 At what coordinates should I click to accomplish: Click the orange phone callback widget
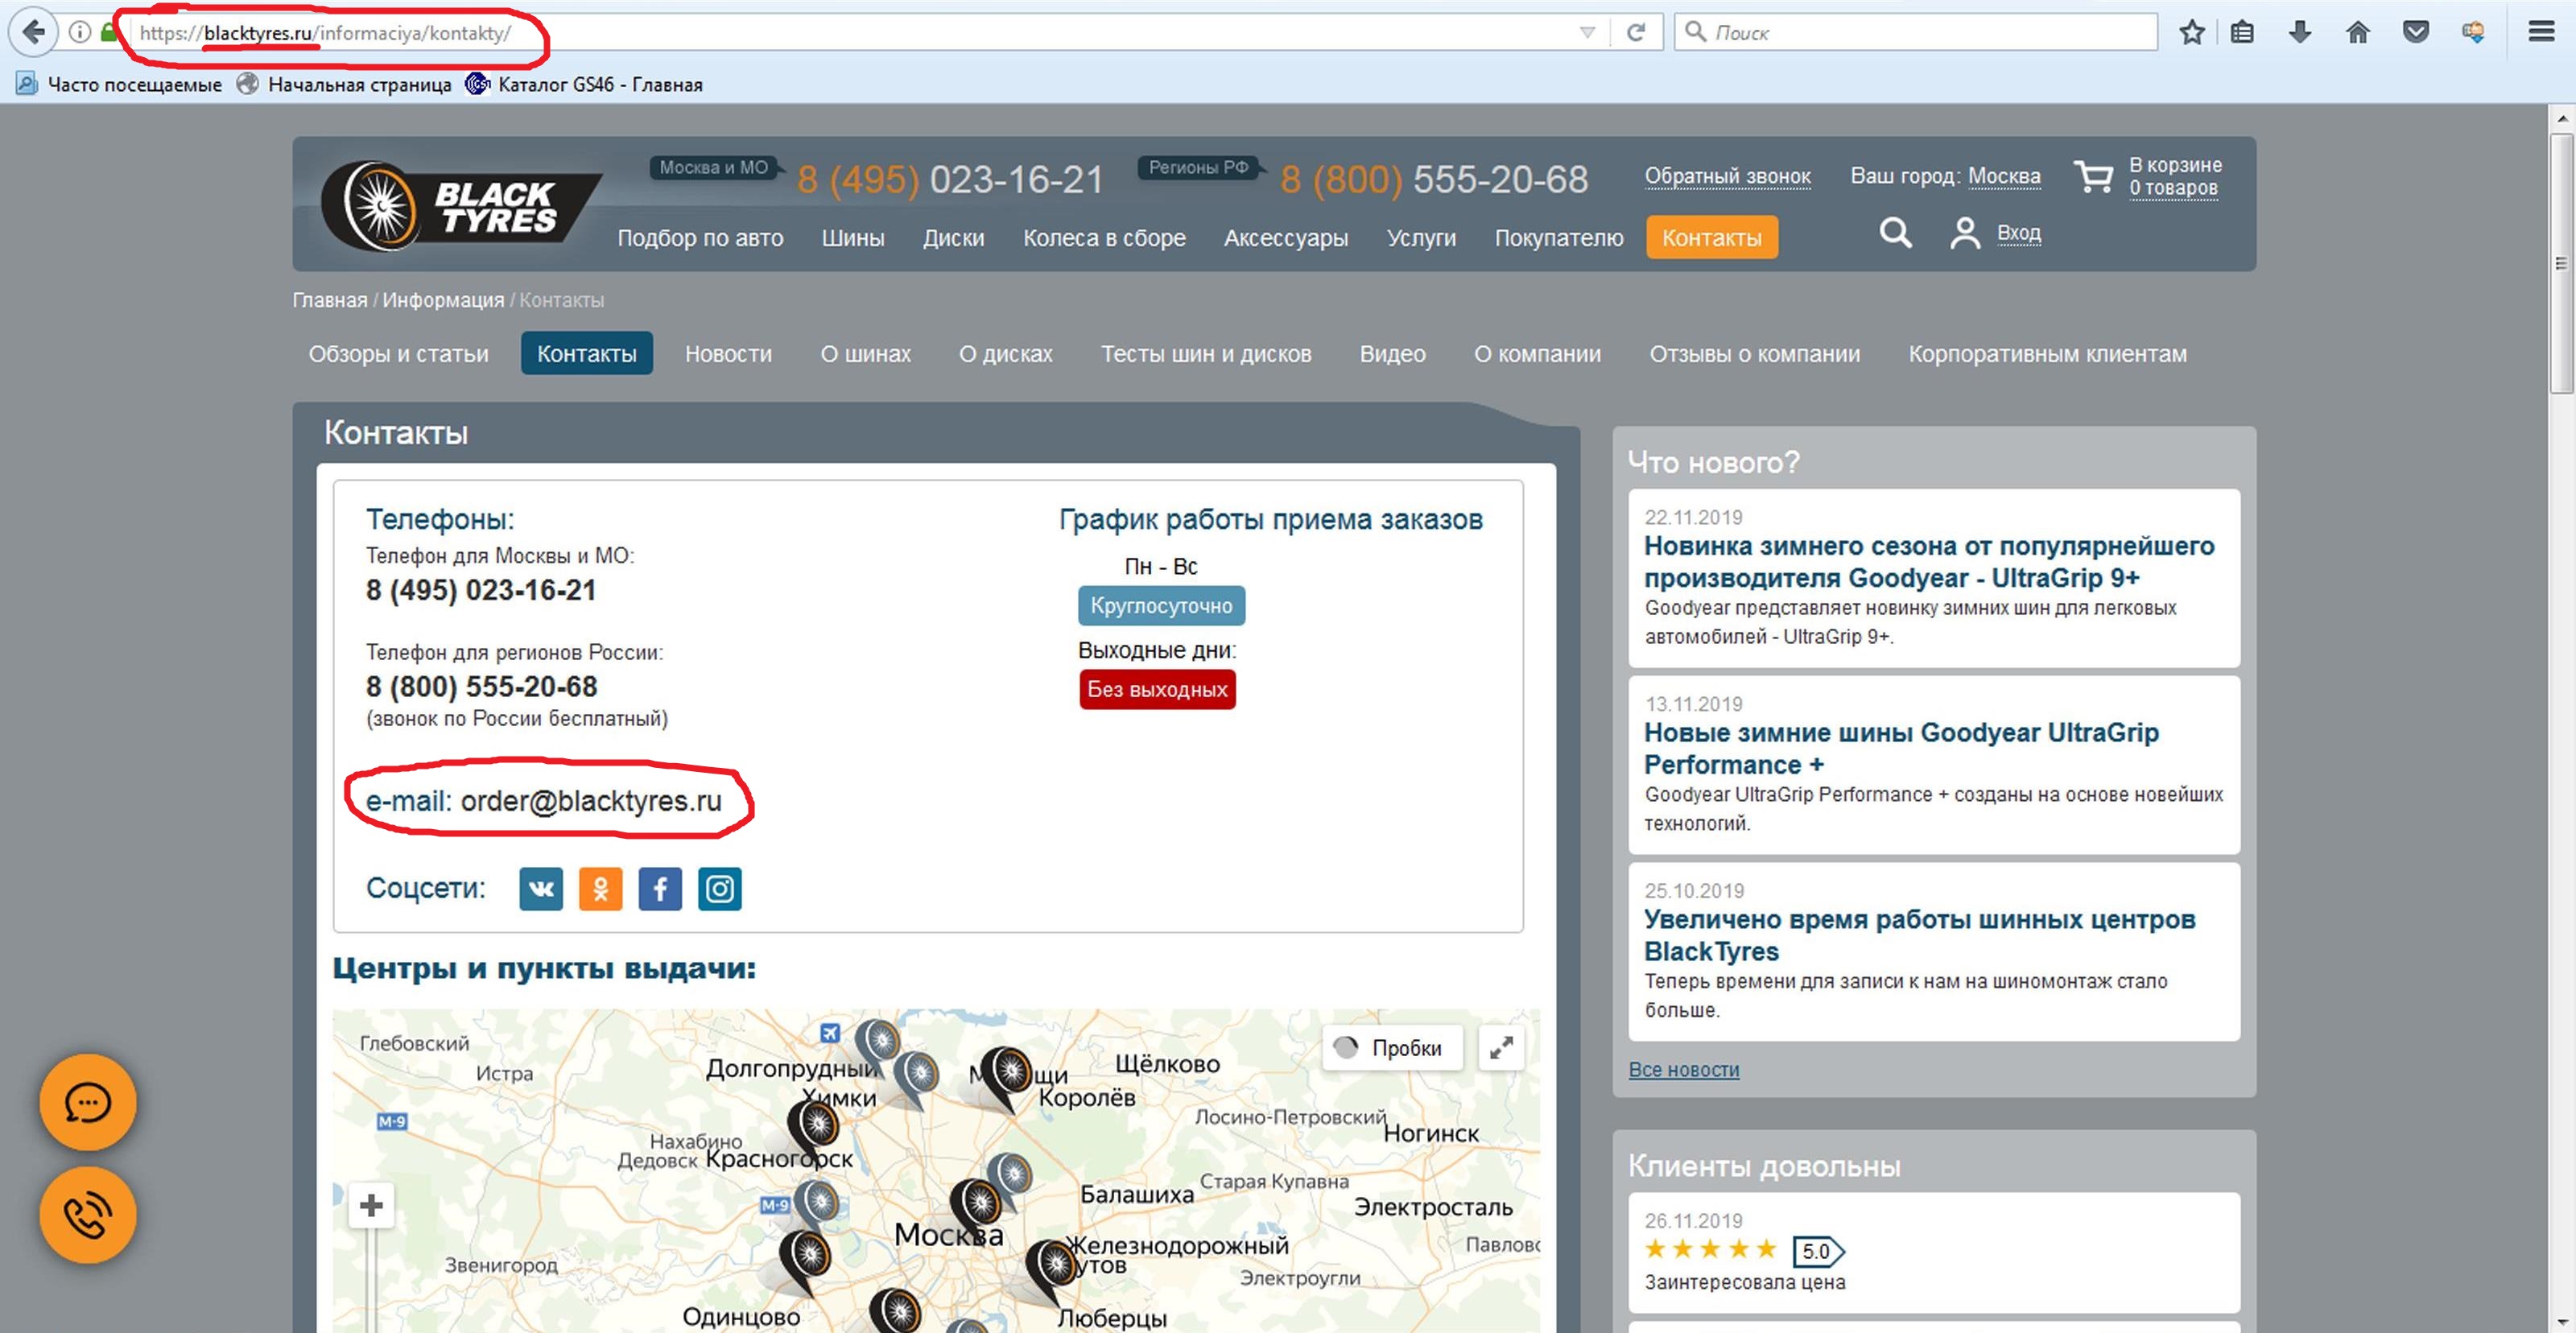(x=88, y=1215)
